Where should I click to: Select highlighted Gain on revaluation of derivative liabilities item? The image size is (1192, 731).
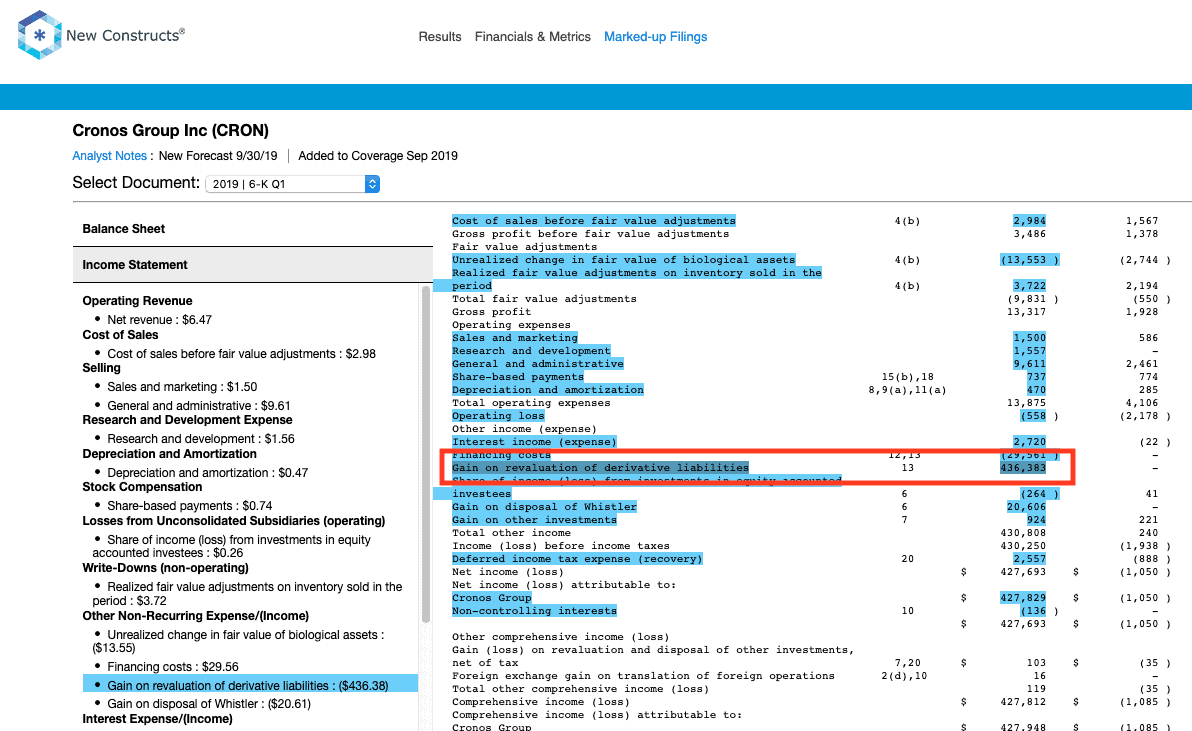pyautogui.click(x=250, y=685)
